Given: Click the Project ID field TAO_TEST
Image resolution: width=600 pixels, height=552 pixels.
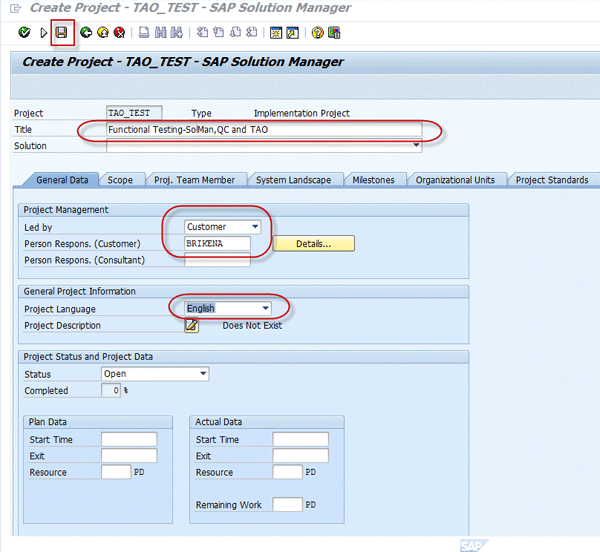Looking at the screenshot, I should click(134, 113).
